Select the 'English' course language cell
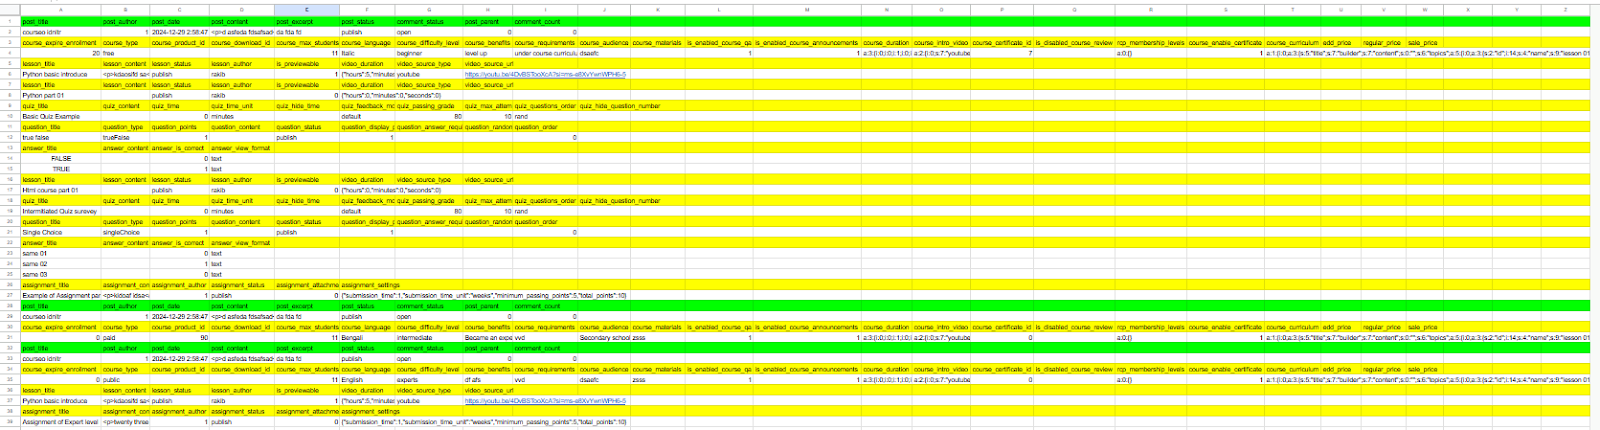This screenshot has height=430, width=1600. [367, 380]
